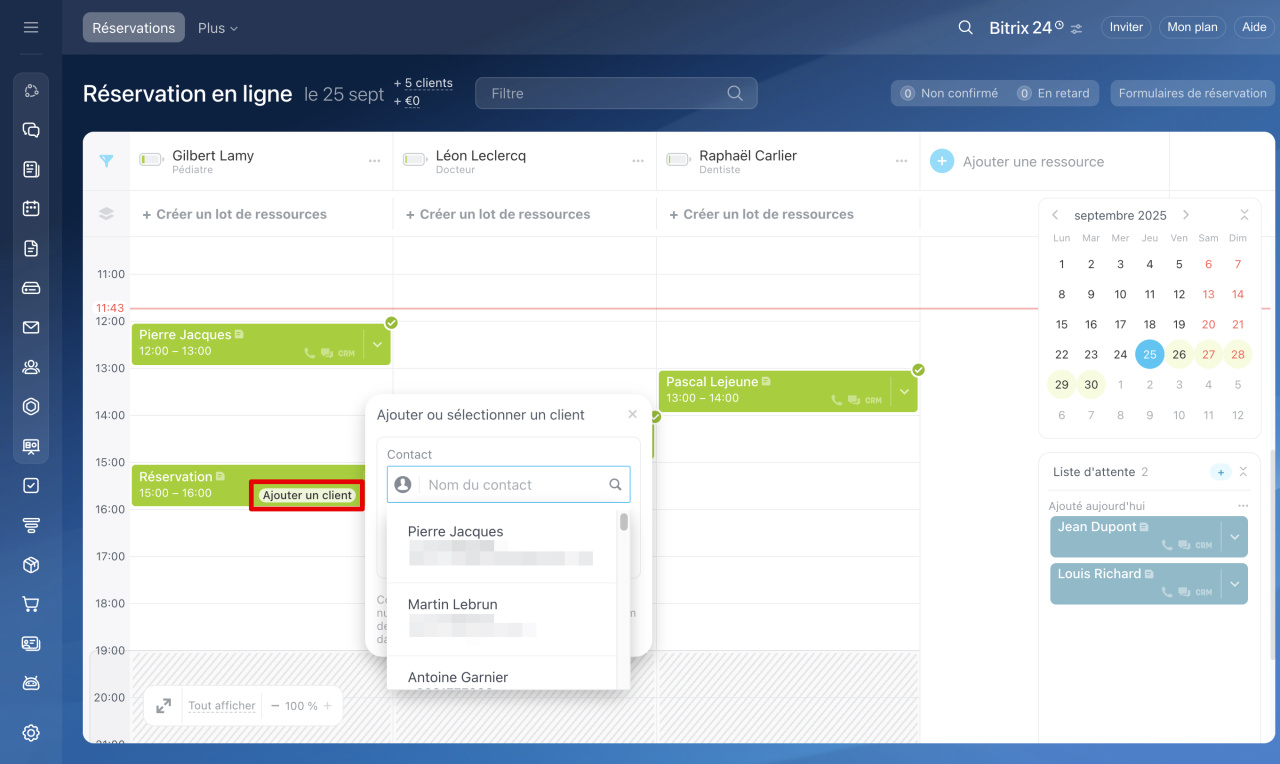Open the settings gear in the left sidebar
1280x764 pixels.
click(31, 733)
